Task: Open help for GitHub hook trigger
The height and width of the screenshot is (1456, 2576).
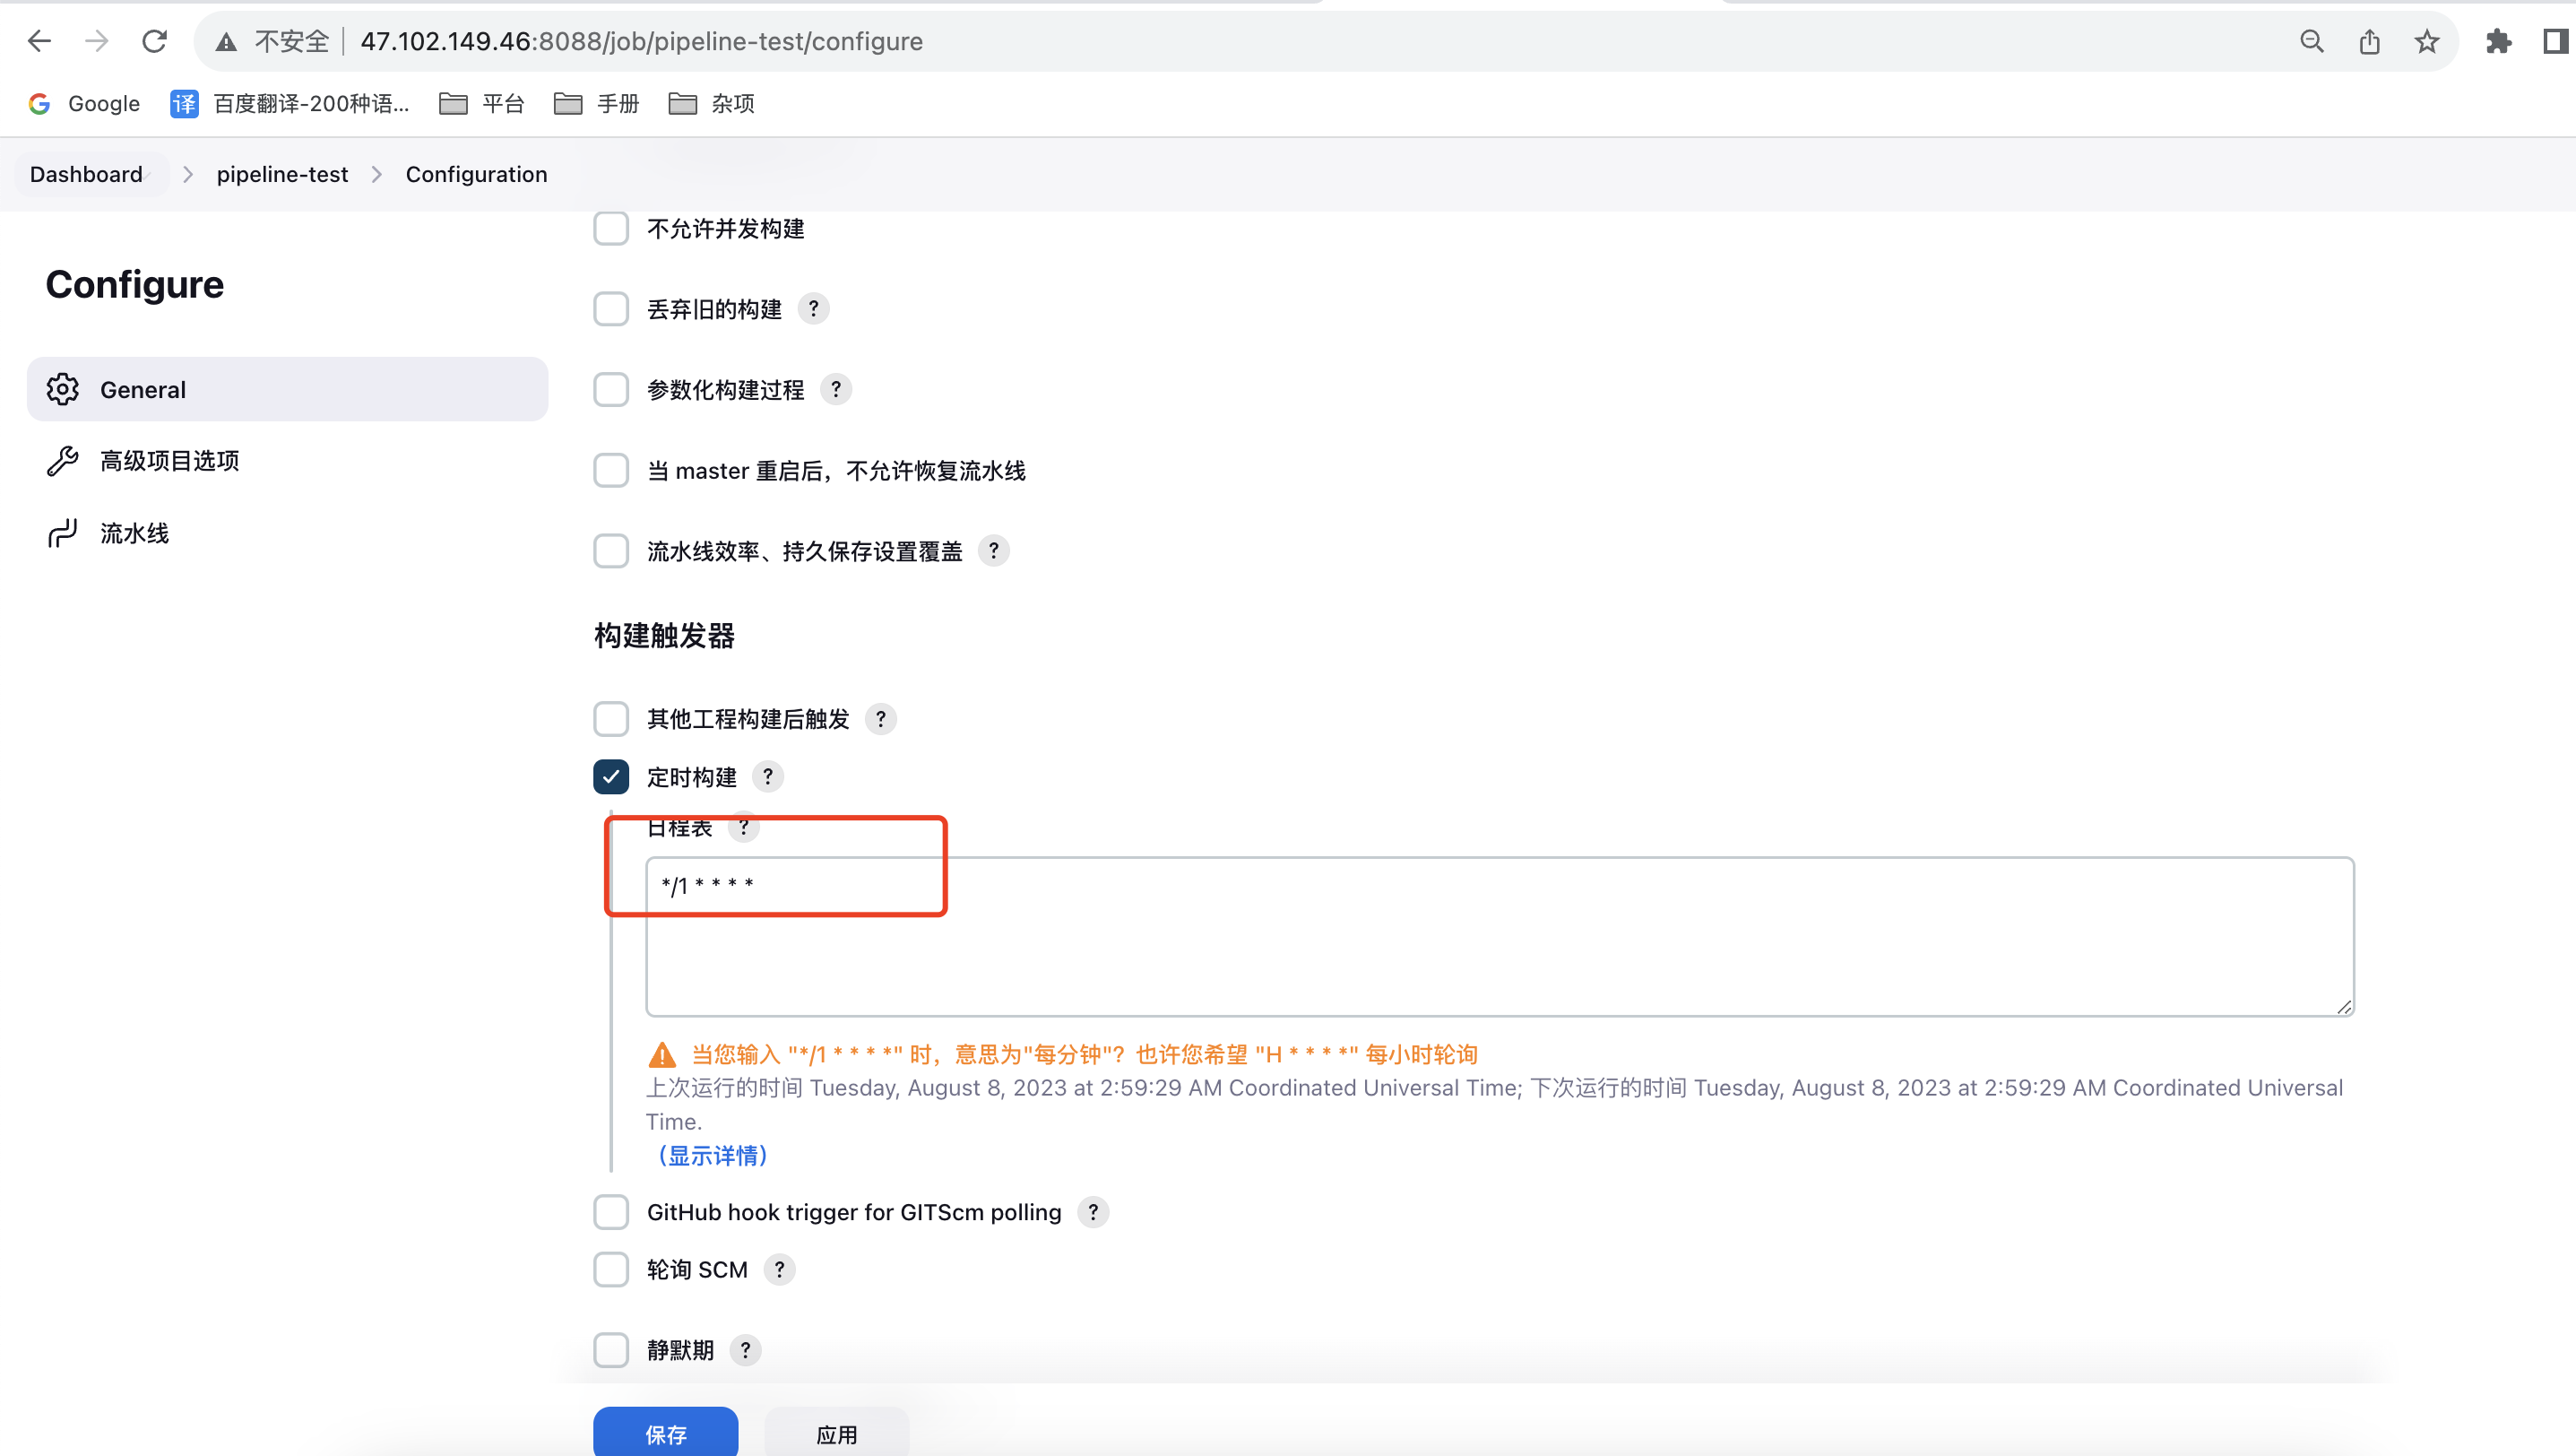Action: coord(1093,1212)
